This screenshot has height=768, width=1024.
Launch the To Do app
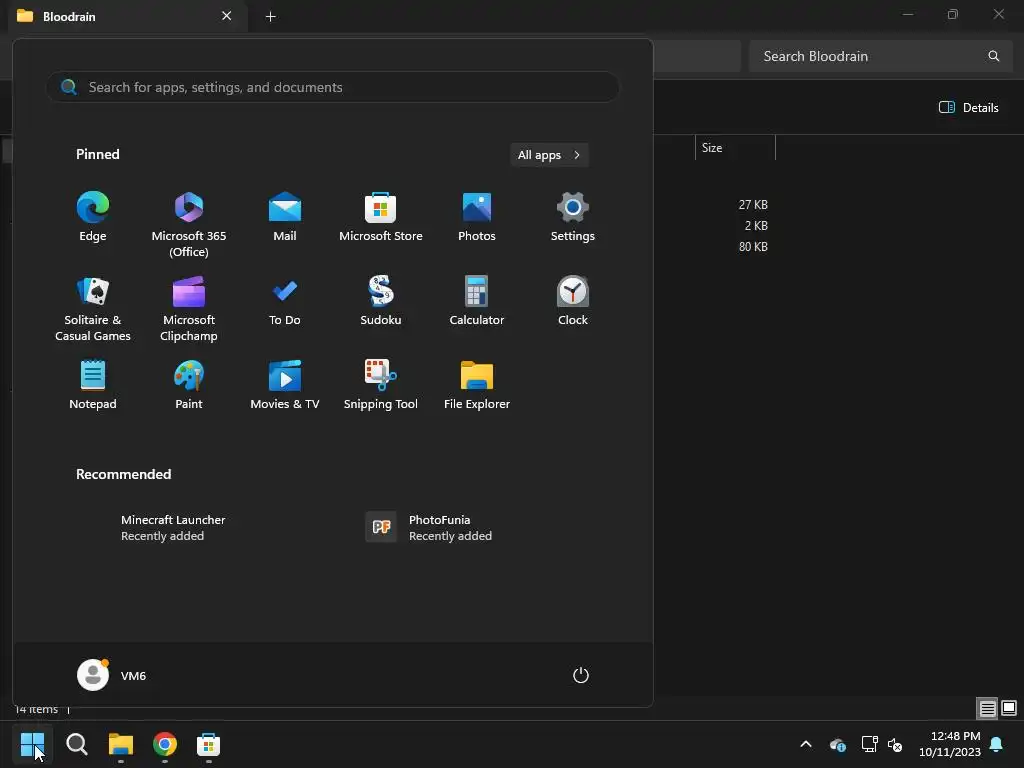(x=285, y=302)
